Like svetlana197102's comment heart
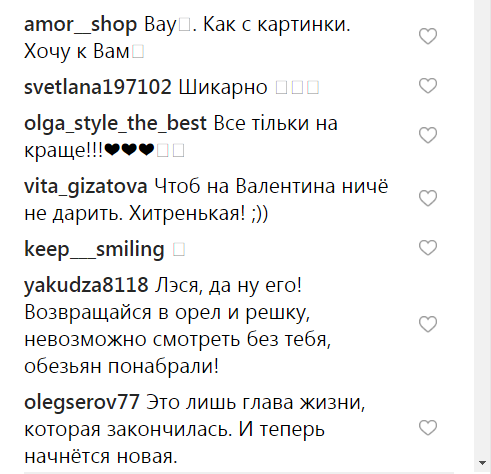Viewport: 491px width, 474px height. click(428, 86)
